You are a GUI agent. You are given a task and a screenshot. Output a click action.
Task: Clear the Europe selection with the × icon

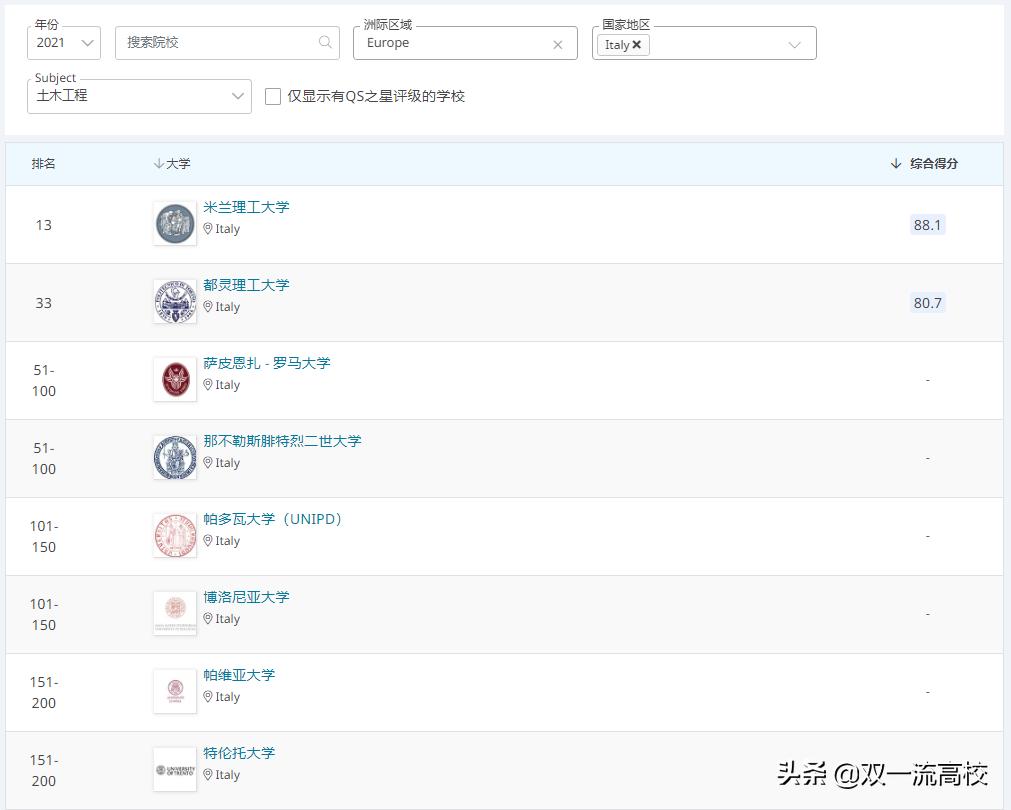pos(558,44)
